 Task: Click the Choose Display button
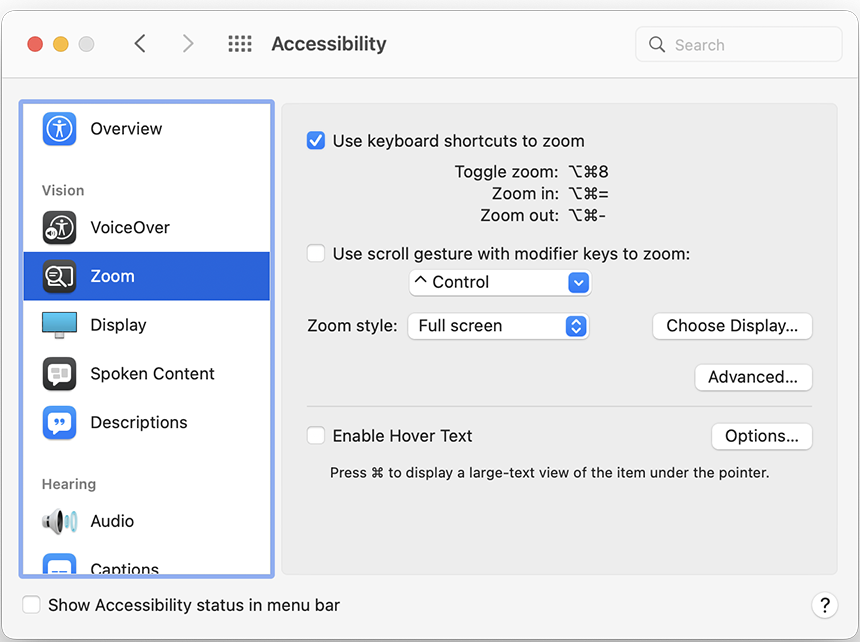pos(732,326)
